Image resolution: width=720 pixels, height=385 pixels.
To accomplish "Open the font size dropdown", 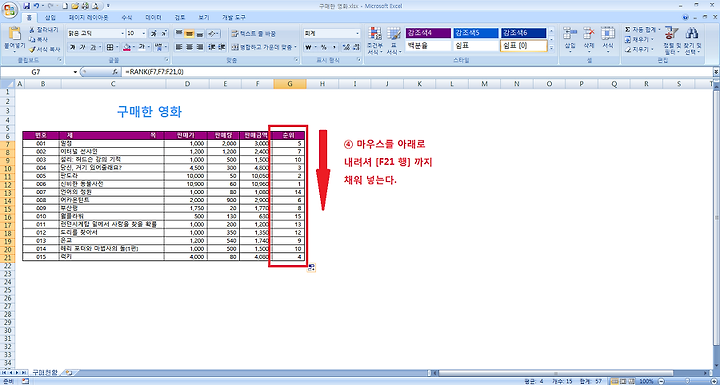I will 144,34.
